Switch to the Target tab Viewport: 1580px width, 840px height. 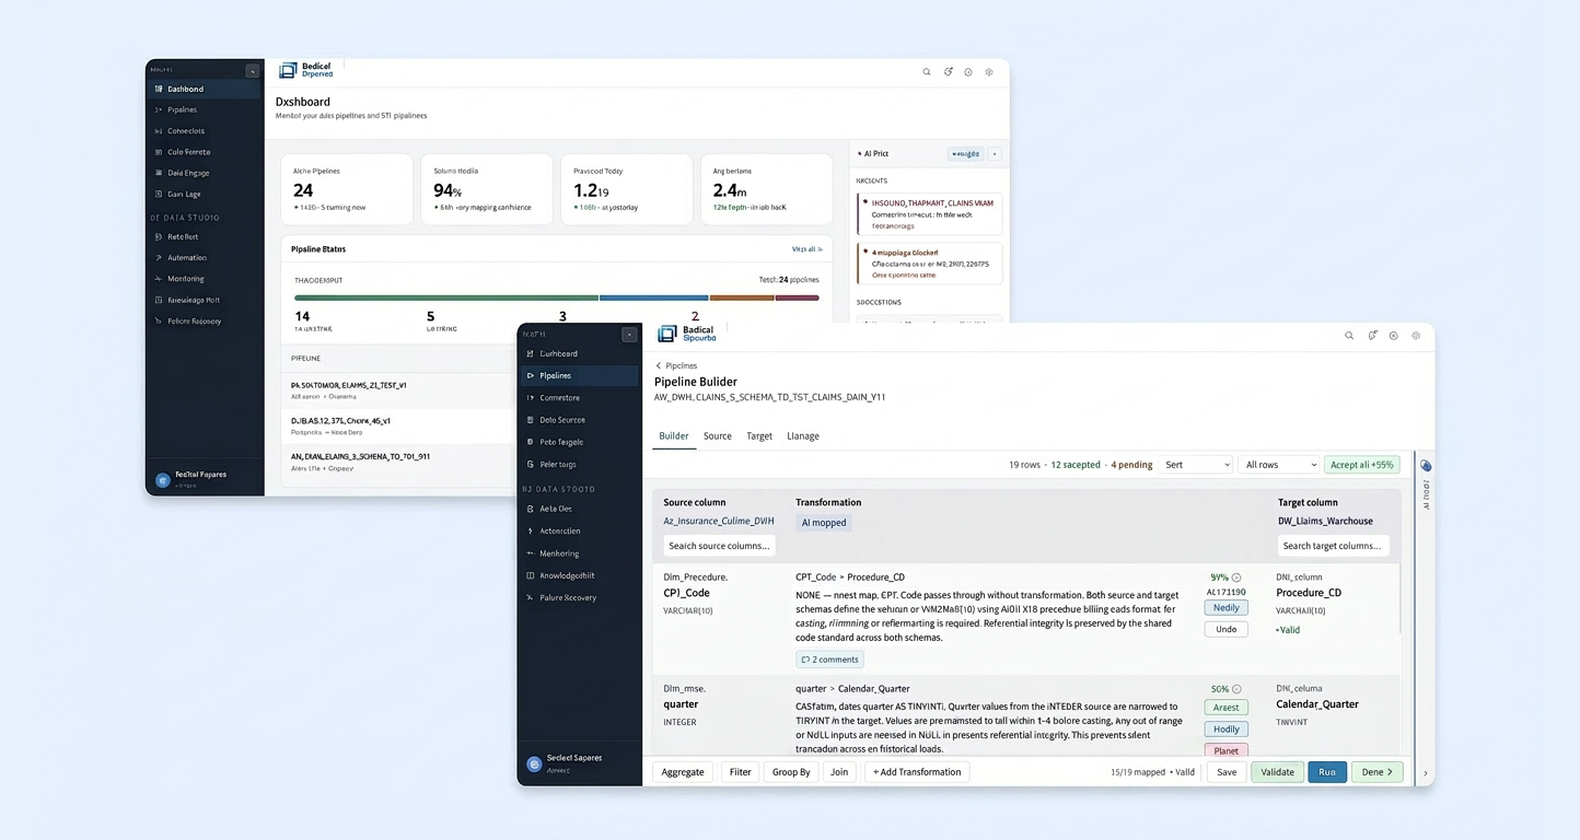pos(759,436)
